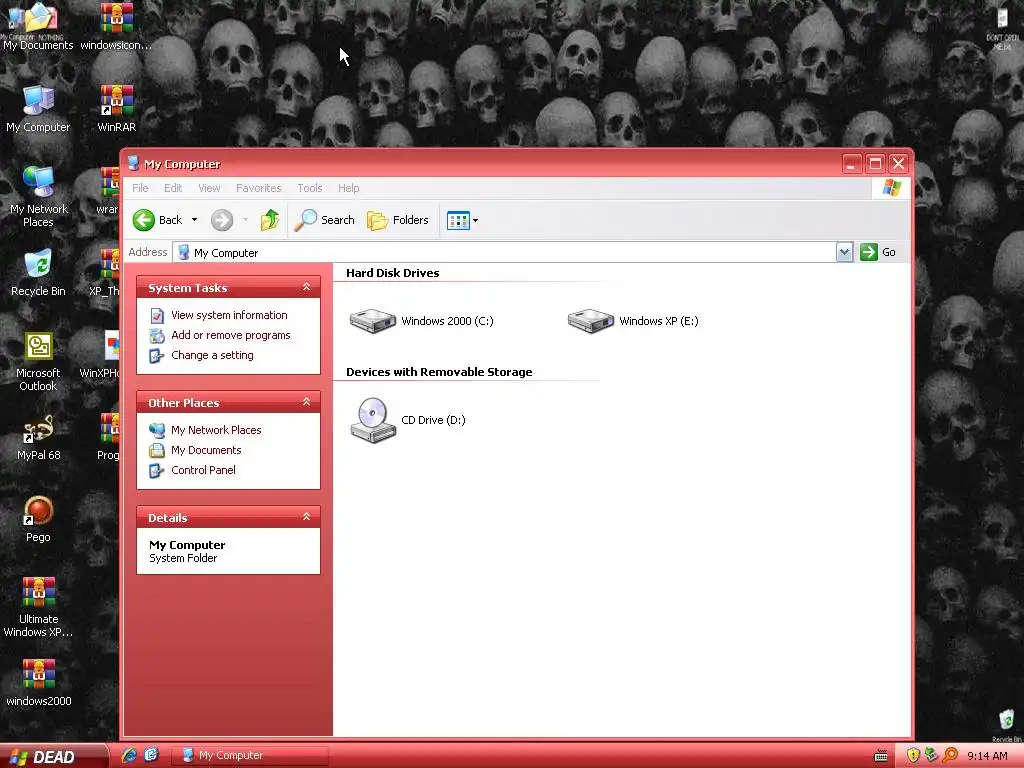Screen dimensions: 1024x768
Task: Click the second quick launch icon
Action: coord(151,755)
